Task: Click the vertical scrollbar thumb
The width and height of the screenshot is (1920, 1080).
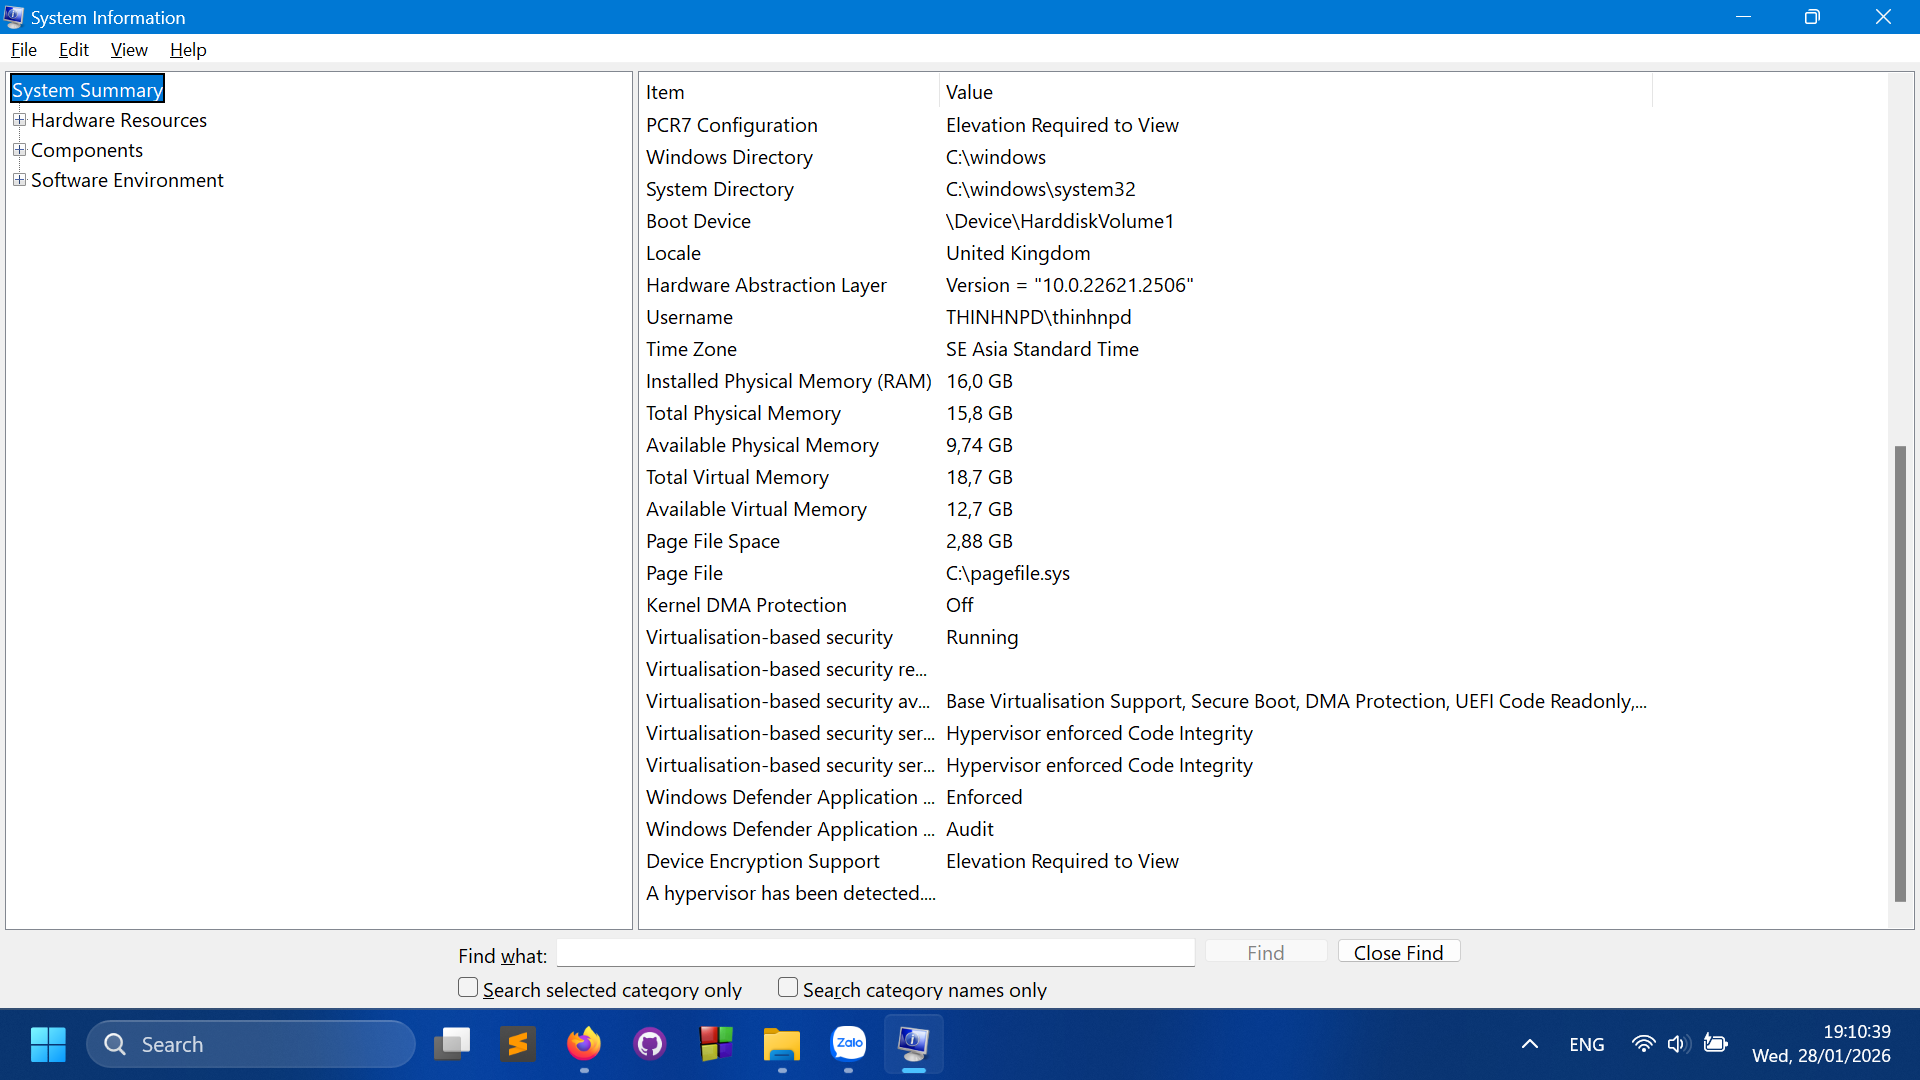Action: coord(1900,672)
